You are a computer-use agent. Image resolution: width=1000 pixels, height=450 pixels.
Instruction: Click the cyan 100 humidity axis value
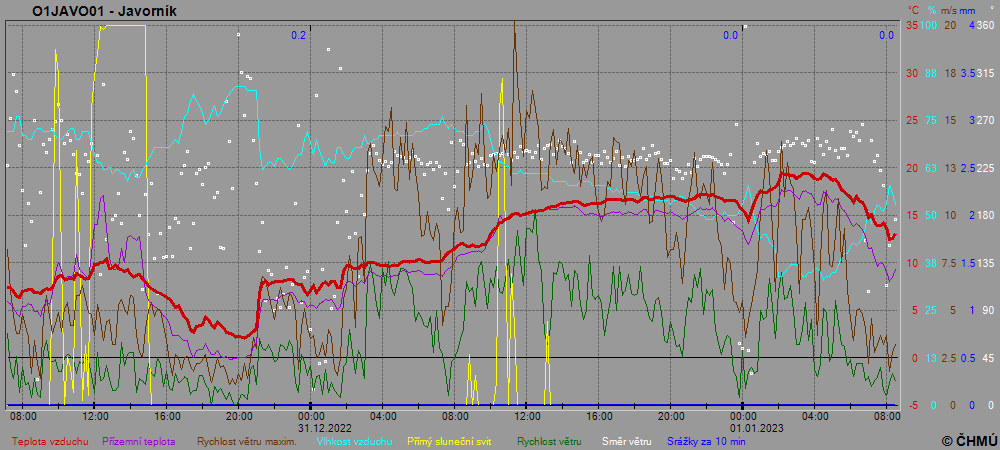click(x=929, y=25)
